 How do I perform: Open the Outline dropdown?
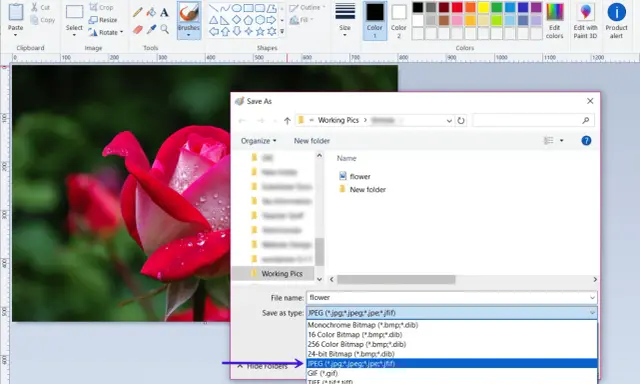pyautogui.click(x=307, y=7)
